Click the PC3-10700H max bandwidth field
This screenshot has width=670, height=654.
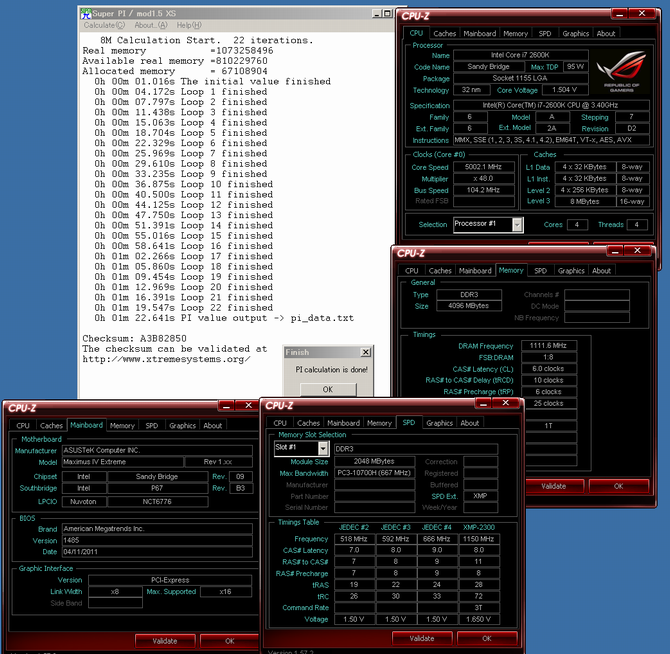[x=374, y=473]
